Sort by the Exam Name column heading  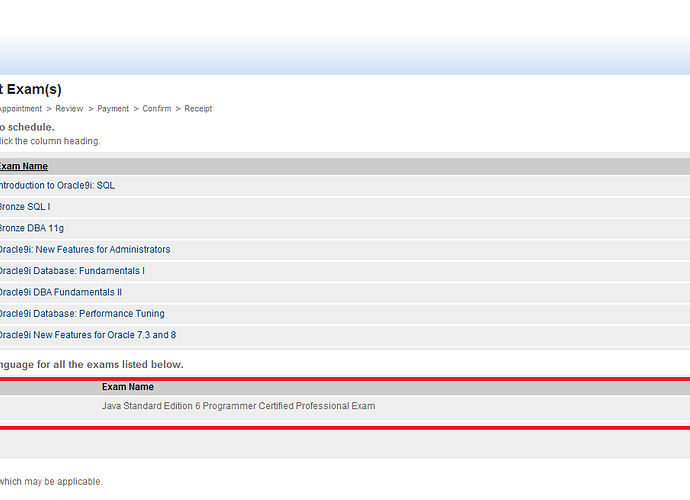23,166
